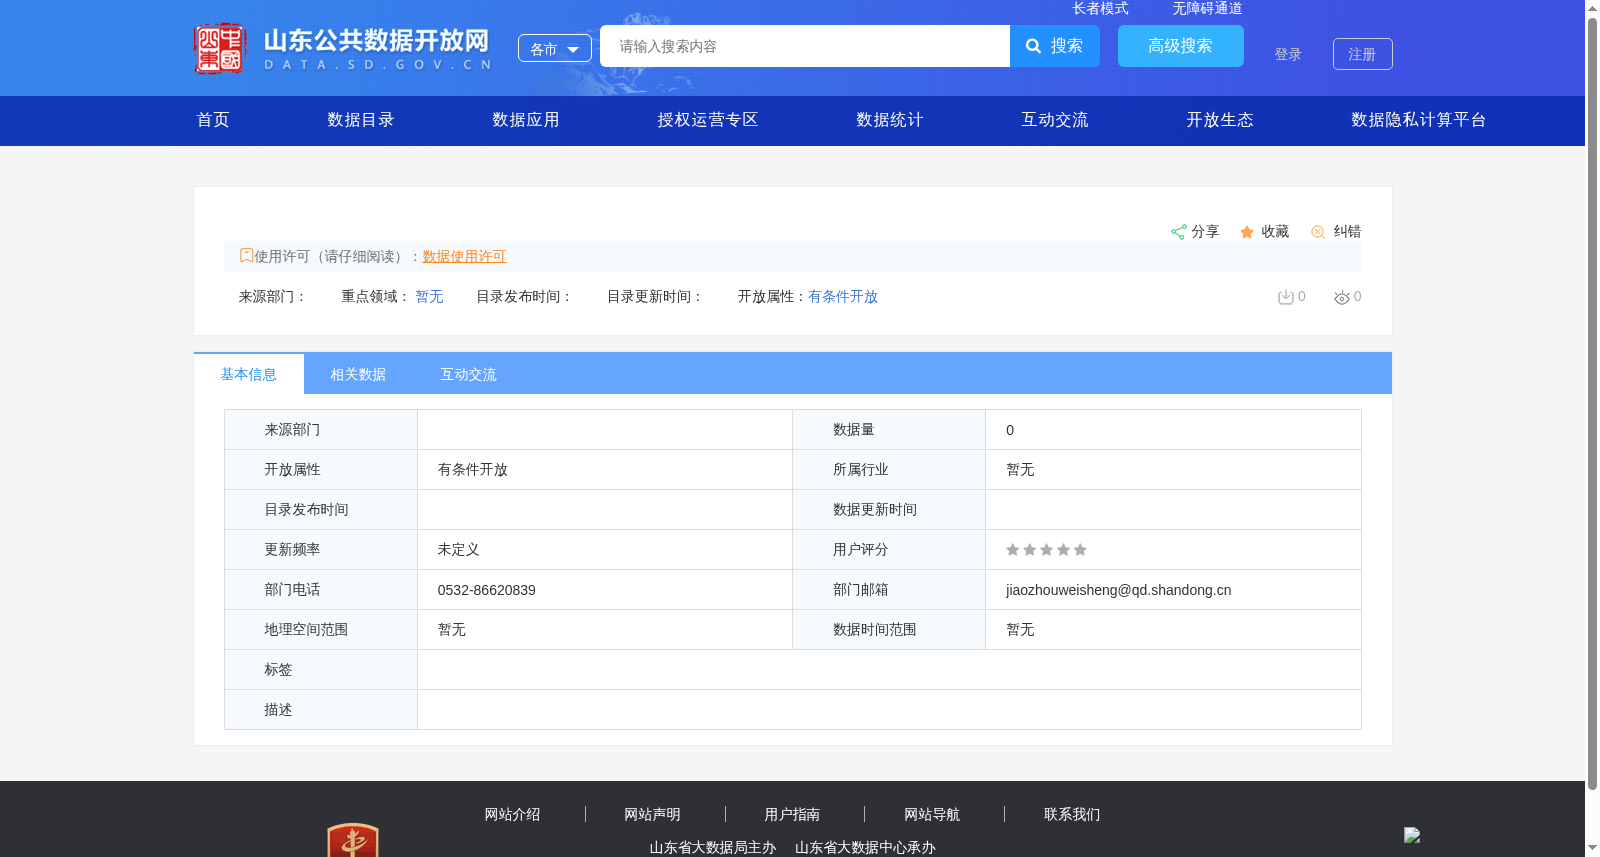Click the error report icon 纠错
This screenshot has width=1600, height=857.
click(x=1318, y=232)
